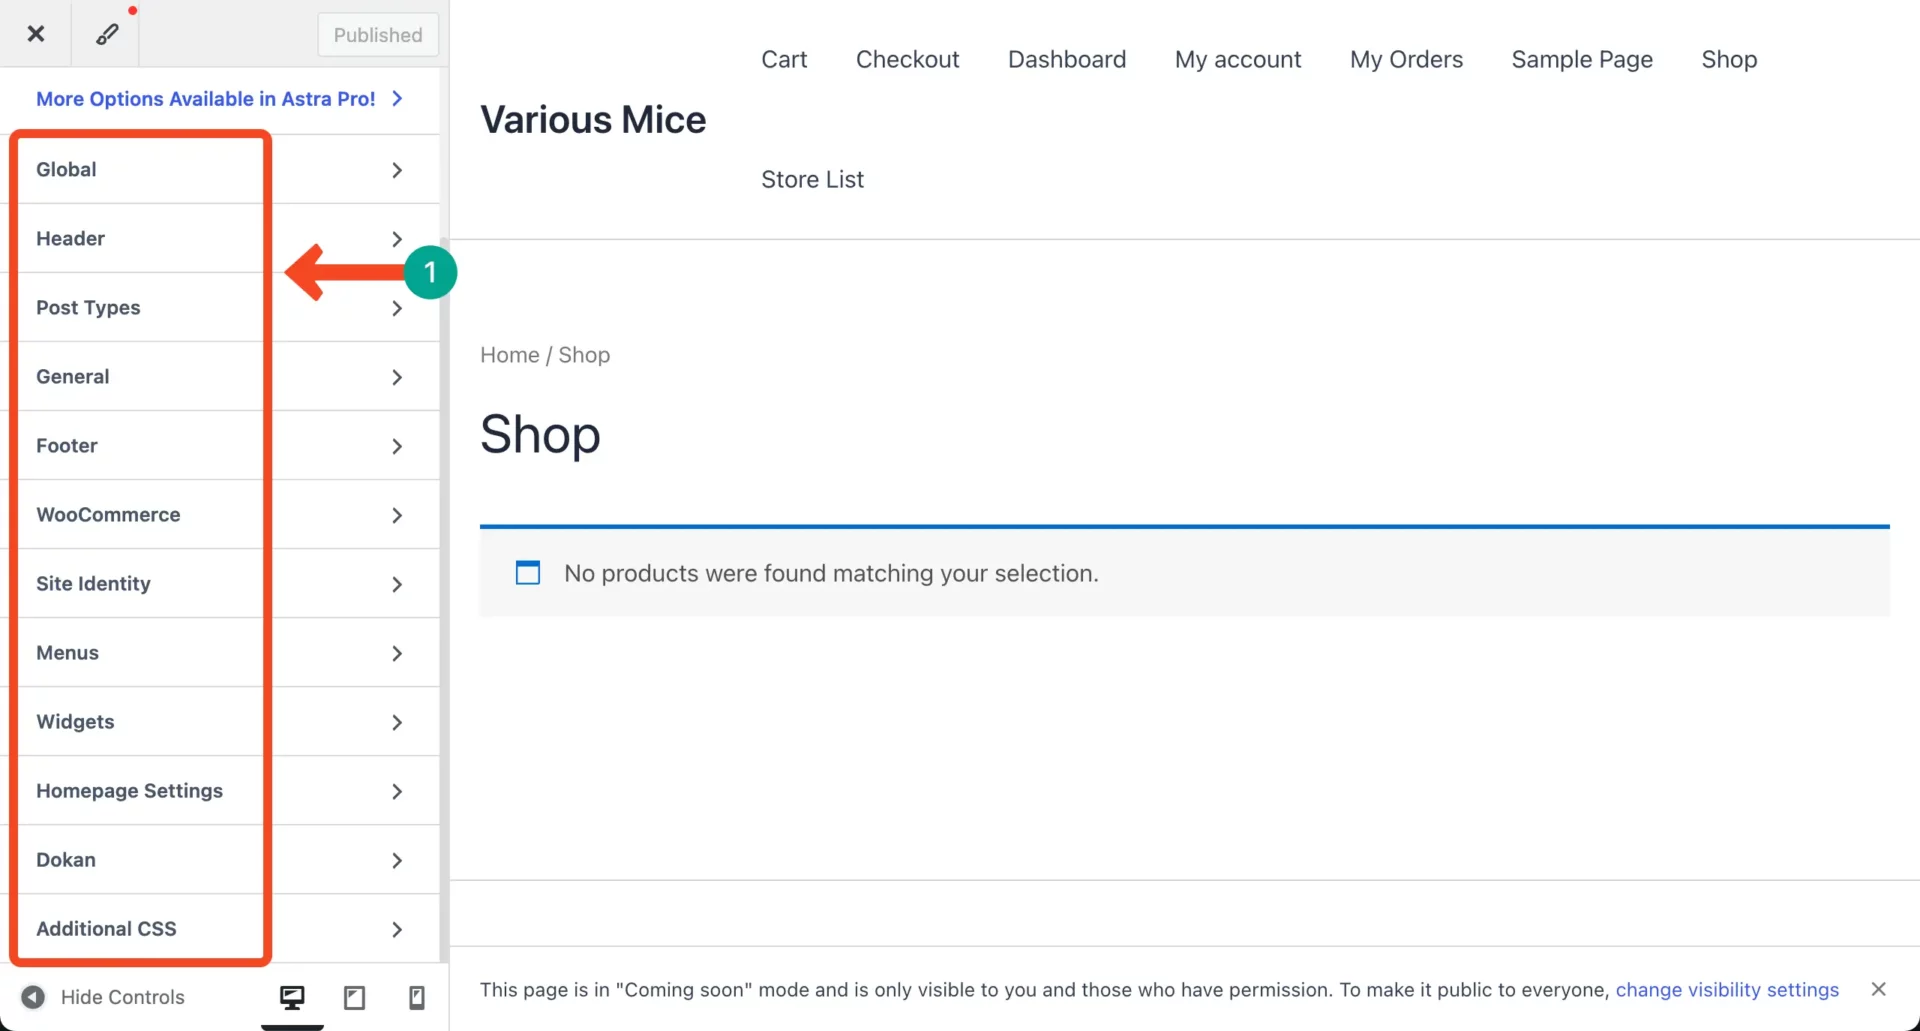Click the notice window icon beside No products
The height and width of the screenshot is (1031, 1920).
click(528, 572)
